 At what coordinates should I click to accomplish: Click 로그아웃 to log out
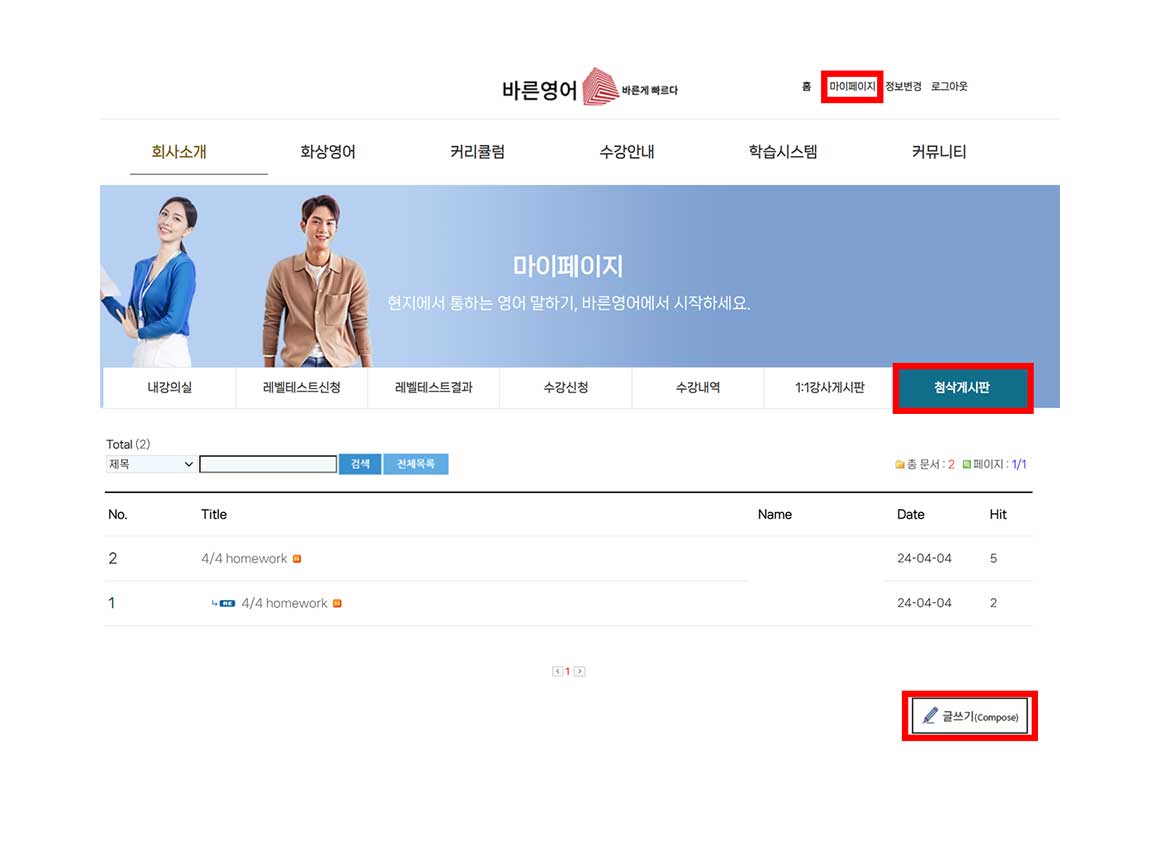[949, 87]
